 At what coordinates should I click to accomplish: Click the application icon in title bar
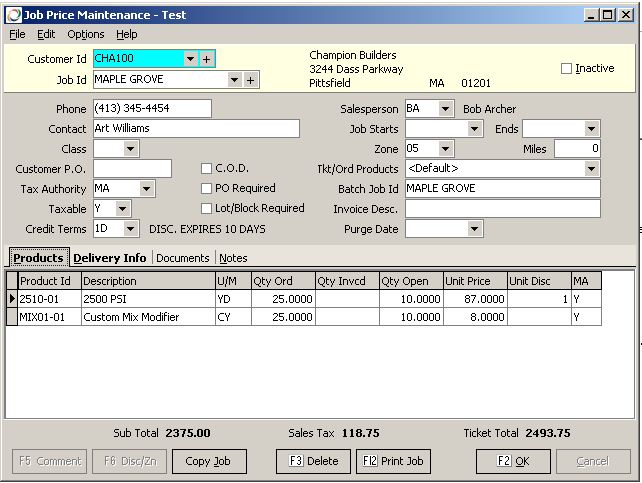tap(12, 15)
